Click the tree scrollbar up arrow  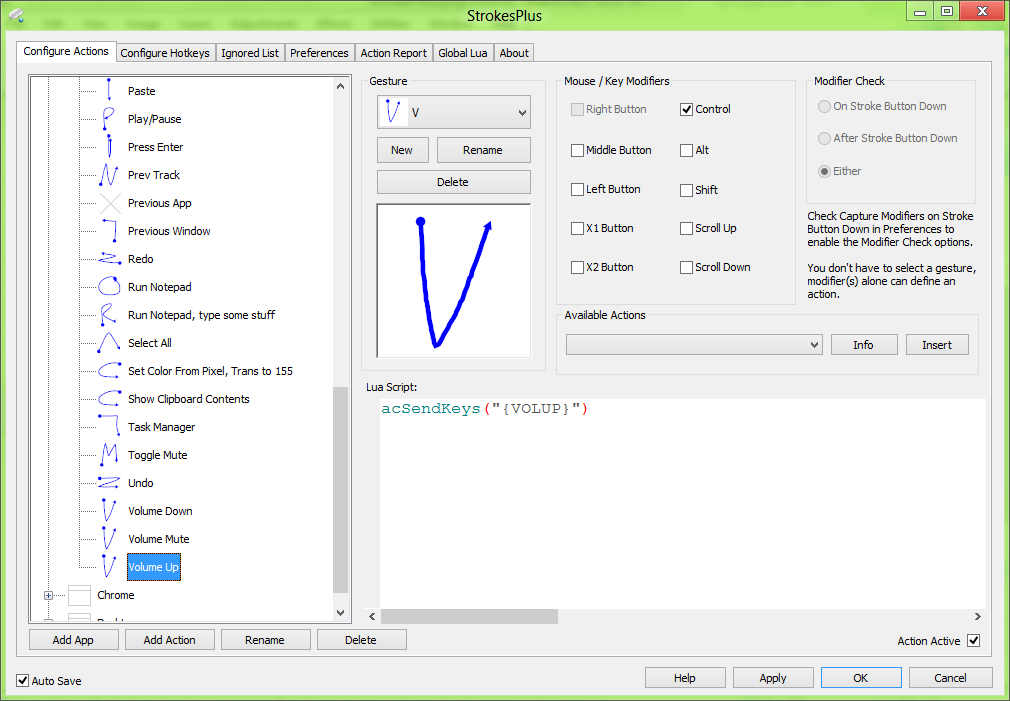click(340, 86)
